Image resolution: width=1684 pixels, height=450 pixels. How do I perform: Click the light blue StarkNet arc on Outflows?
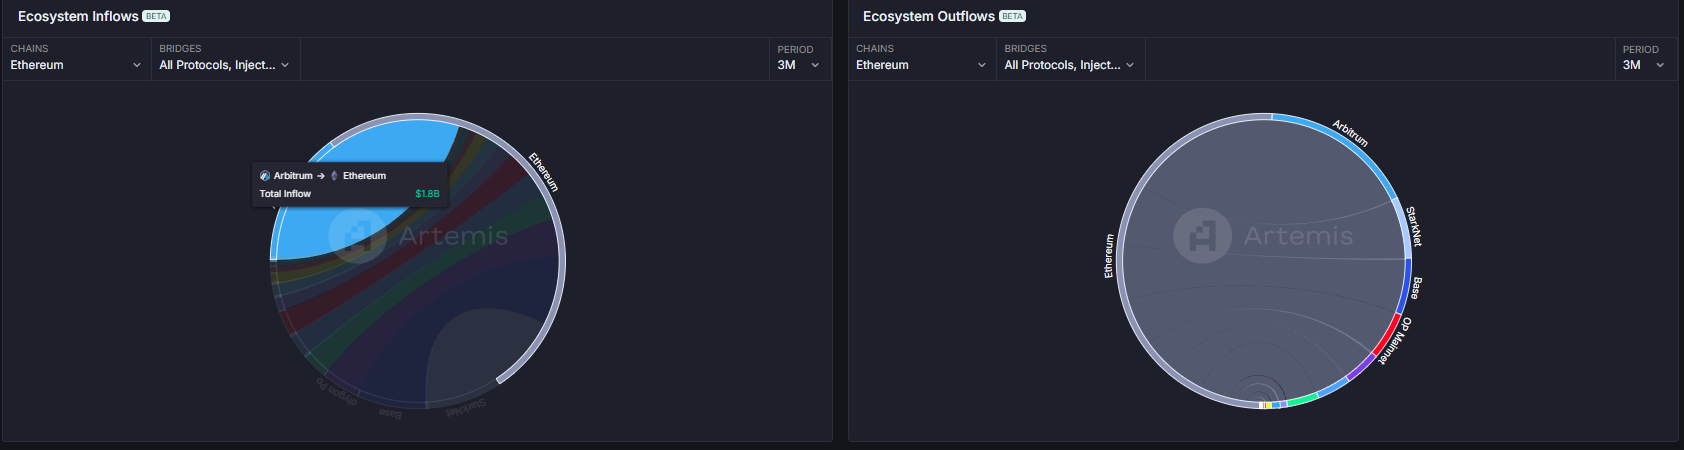click(x=1404, y=228)
